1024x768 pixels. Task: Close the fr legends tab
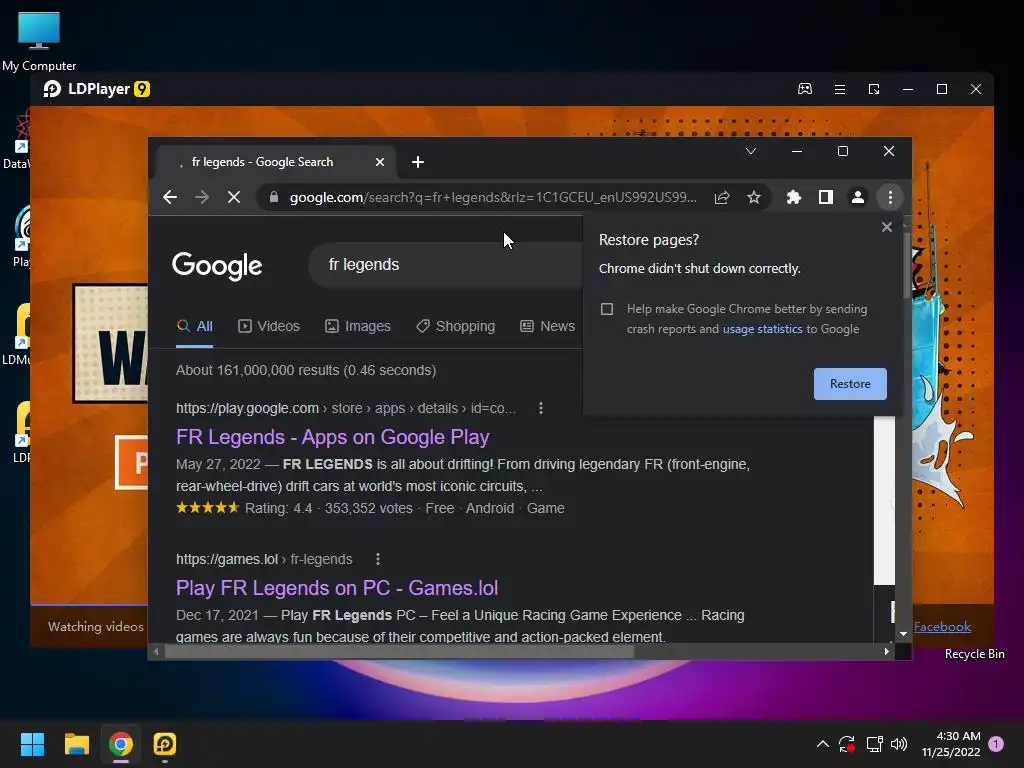point(379,162)
